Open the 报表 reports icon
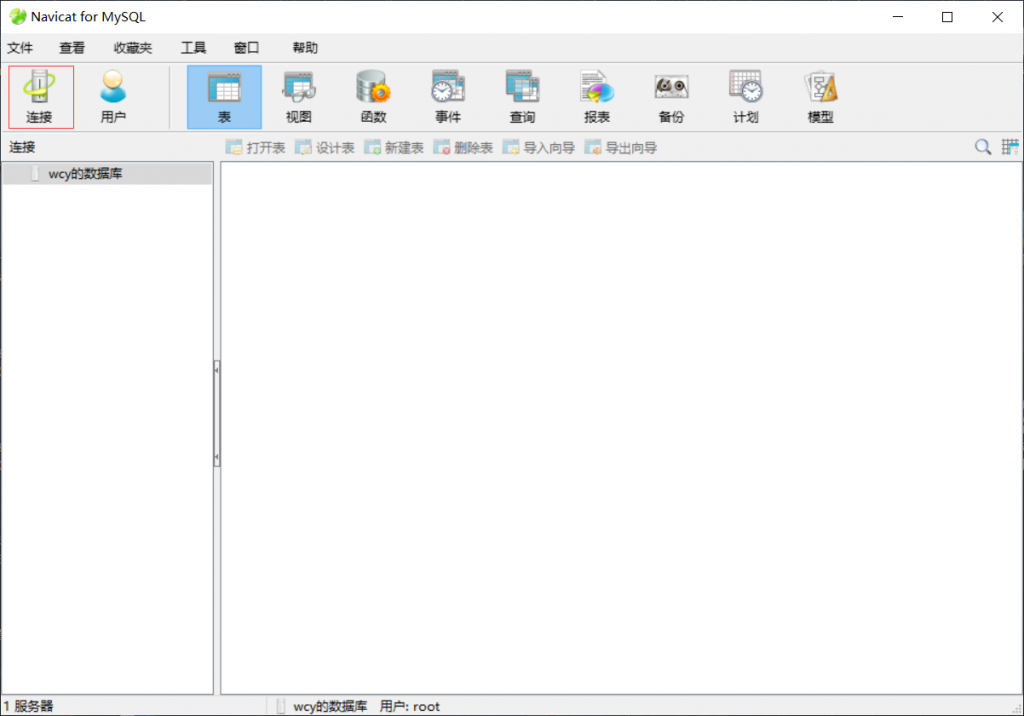The image size is (1024, 716). [596, 97]
